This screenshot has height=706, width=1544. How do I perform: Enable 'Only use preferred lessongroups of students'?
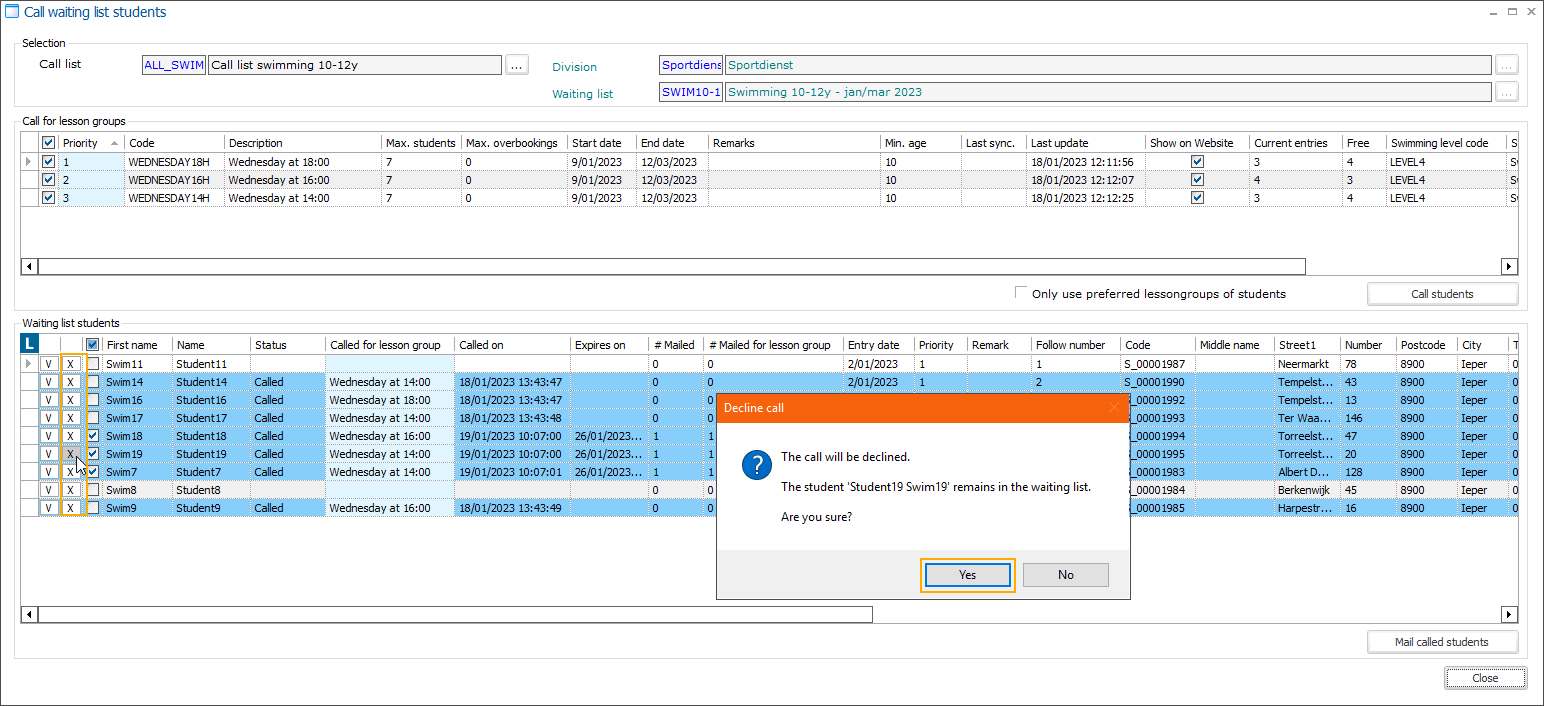click(1021, 293)
